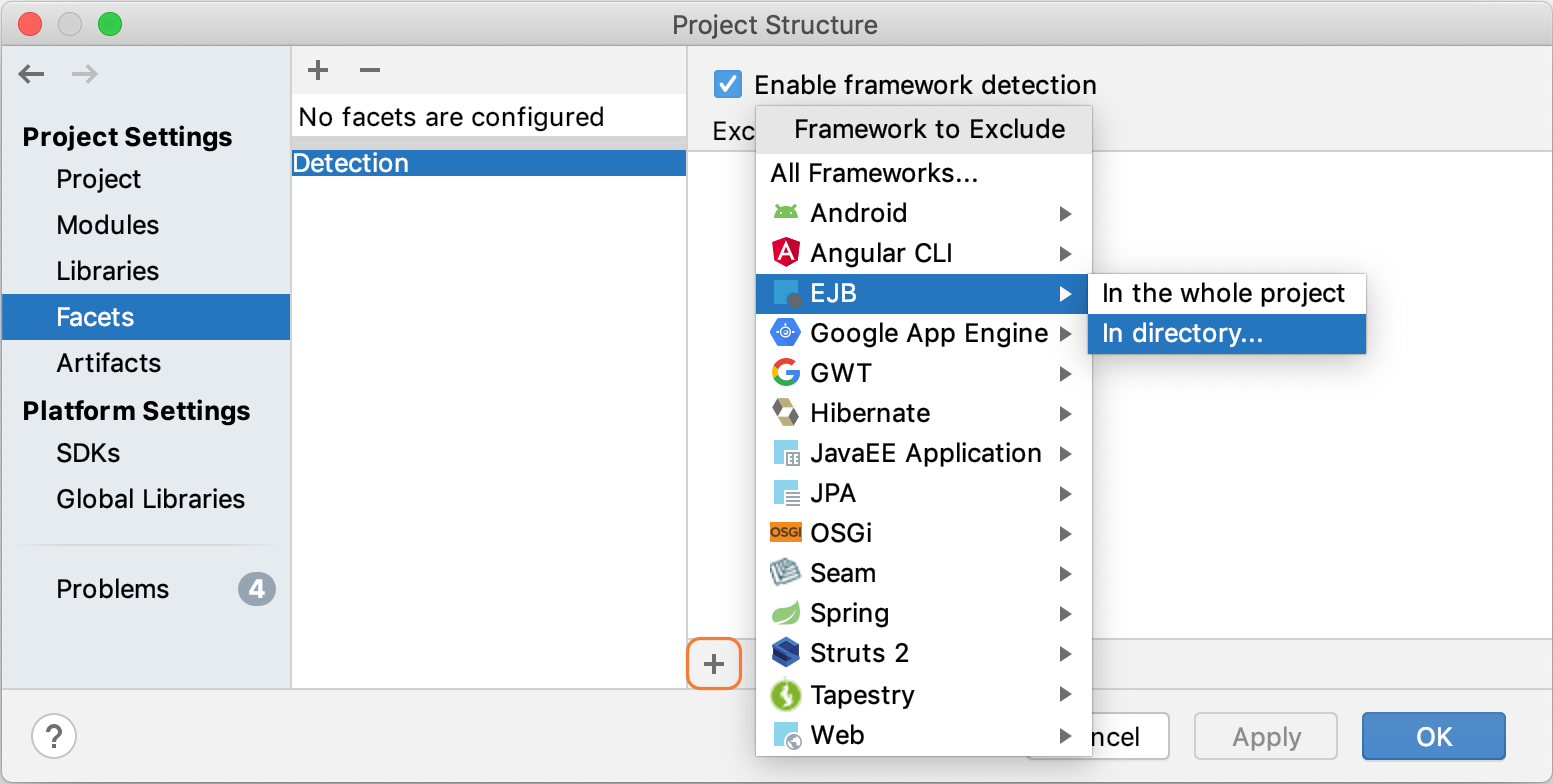Viewport: 1553px width, 784px height.
Task: Expand the OSGi submenu arrow
Action: [x=1066, y=533]
